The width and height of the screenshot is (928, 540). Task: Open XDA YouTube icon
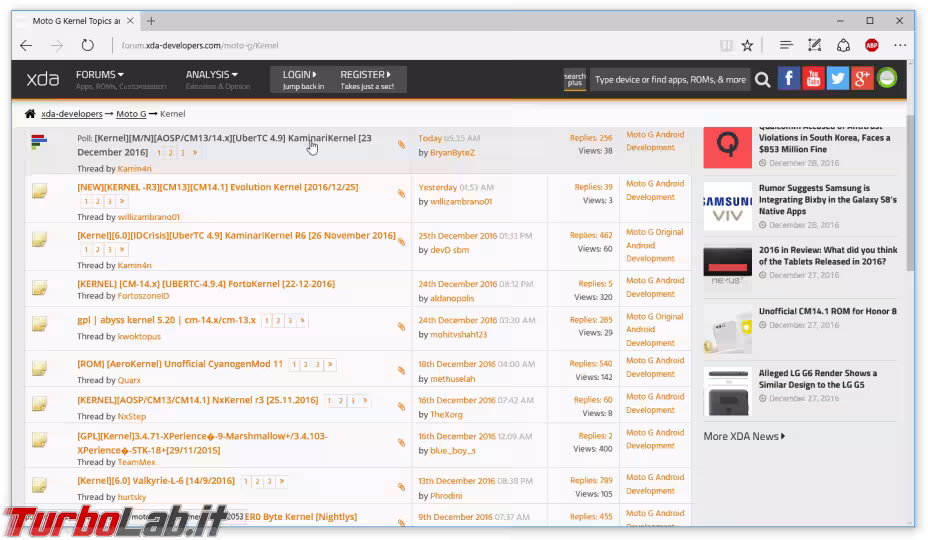[x=813, y=79]
